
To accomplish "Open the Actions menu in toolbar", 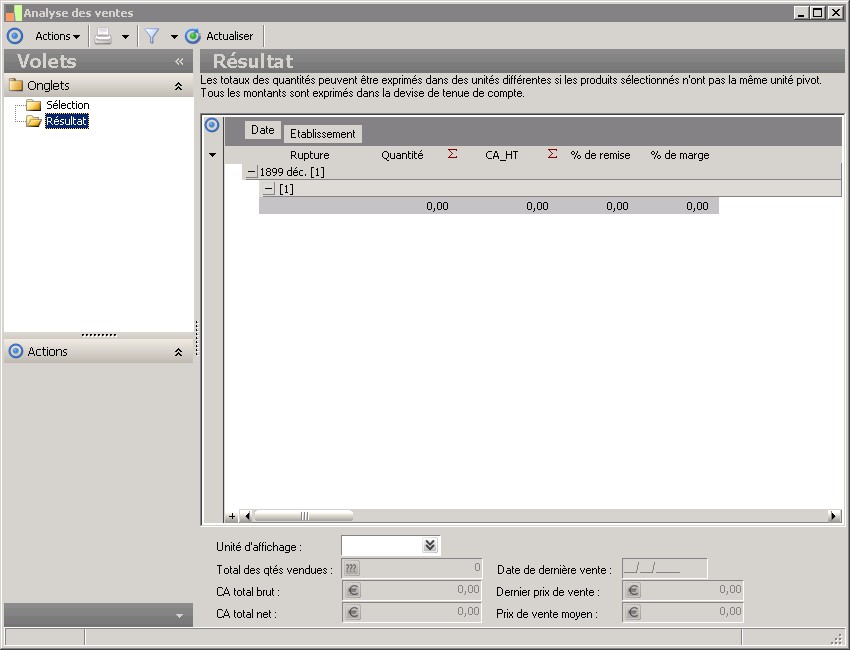I will point(57,36).
